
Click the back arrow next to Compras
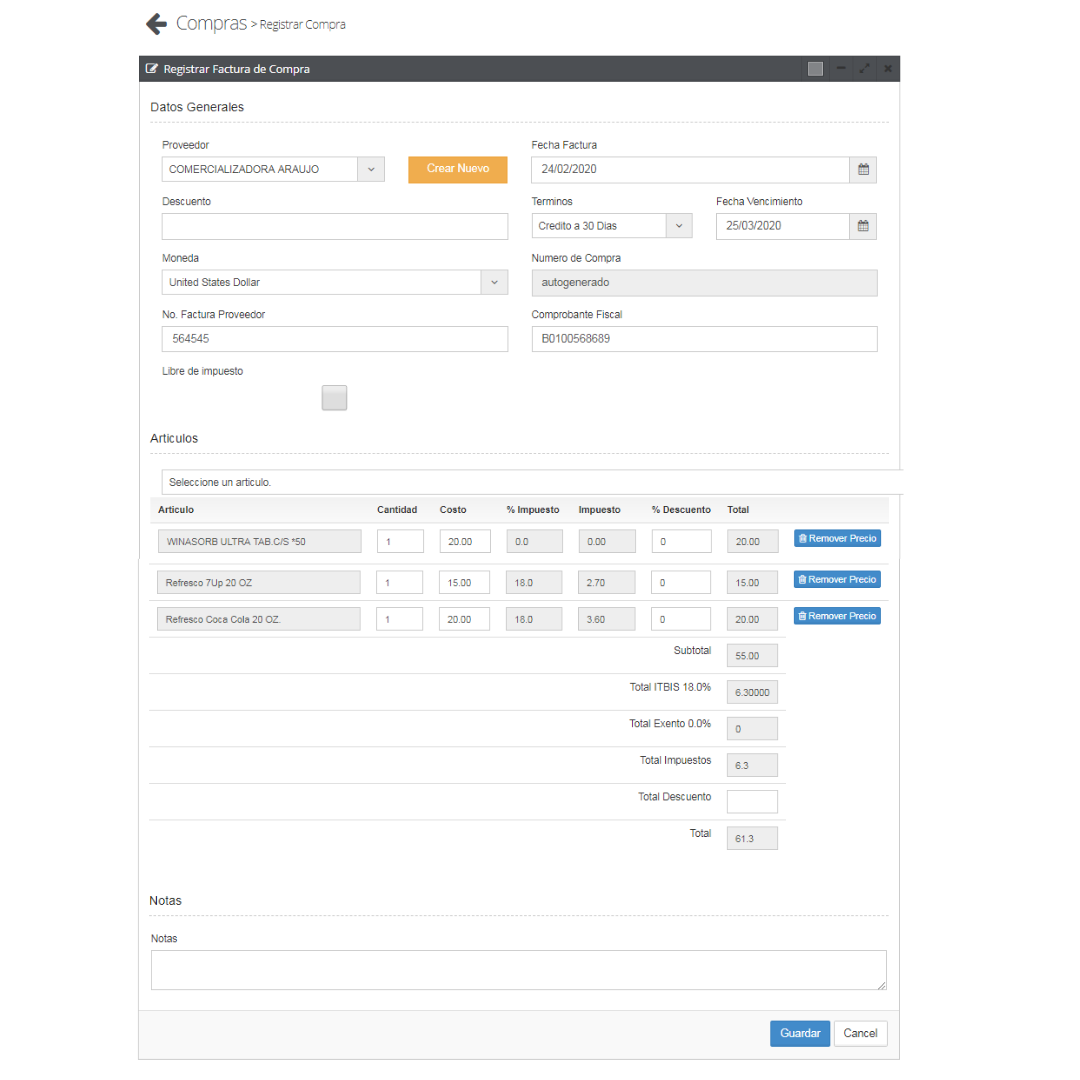[x=156, y=24]
